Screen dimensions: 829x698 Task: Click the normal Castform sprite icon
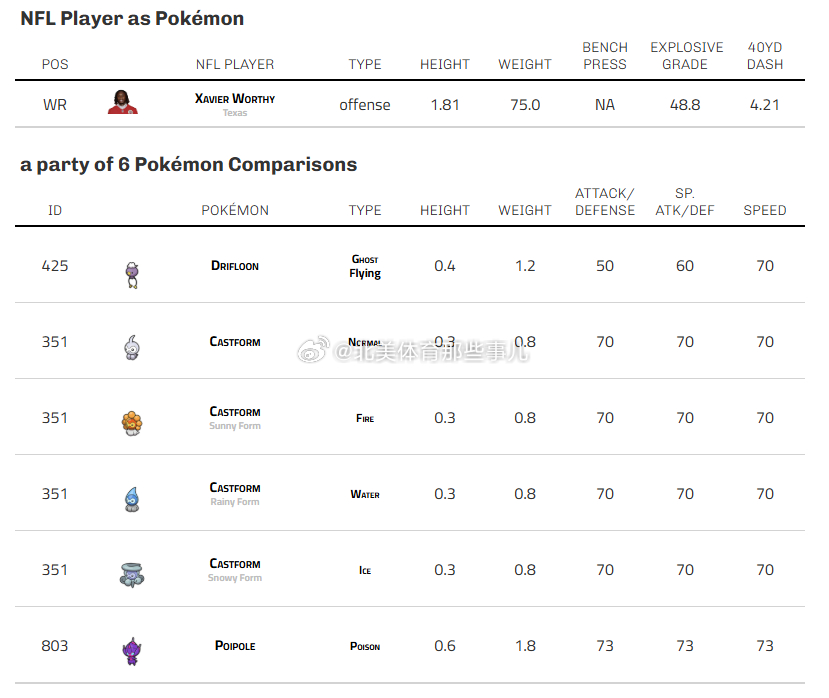click(x=132, y=347)
